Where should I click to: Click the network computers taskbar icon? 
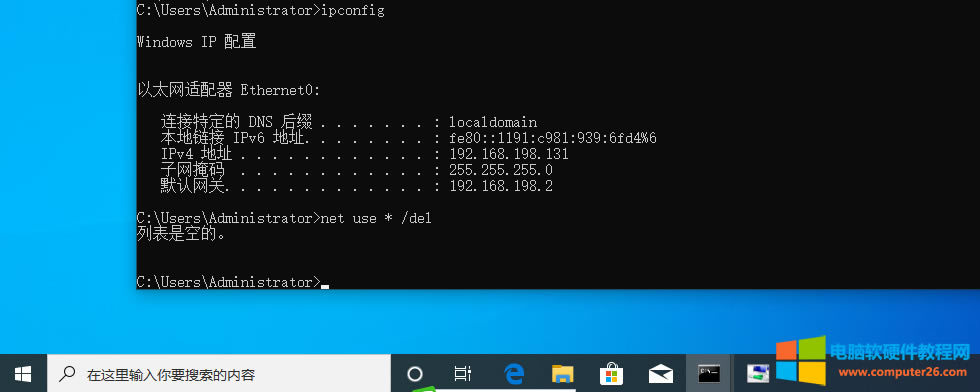click(758, 374)
